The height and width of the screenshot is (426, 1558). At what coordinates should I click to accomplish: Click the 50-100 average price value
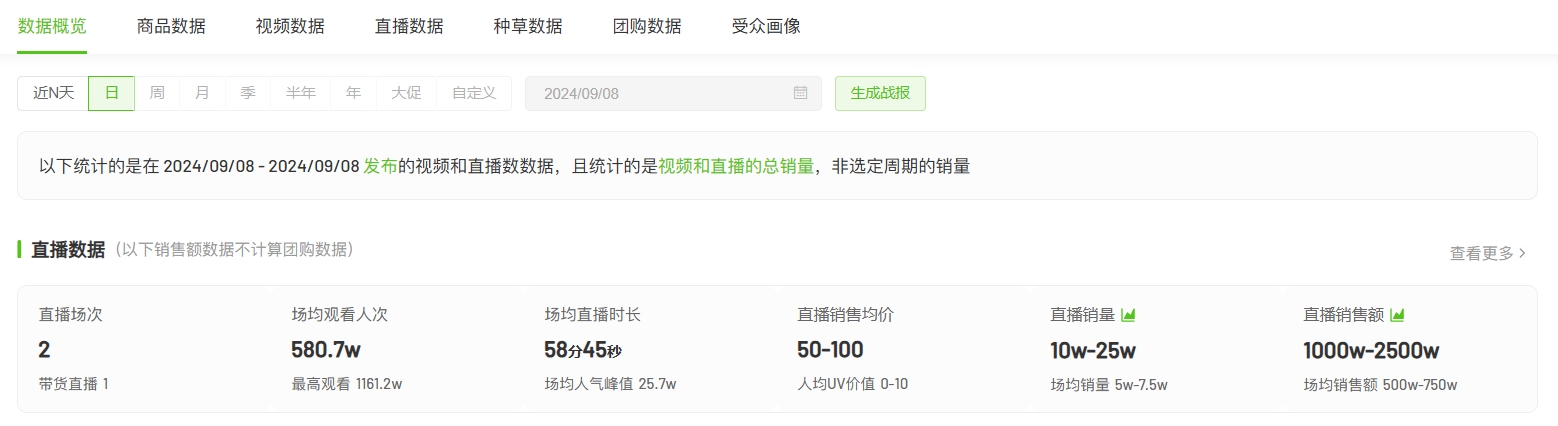830,350
